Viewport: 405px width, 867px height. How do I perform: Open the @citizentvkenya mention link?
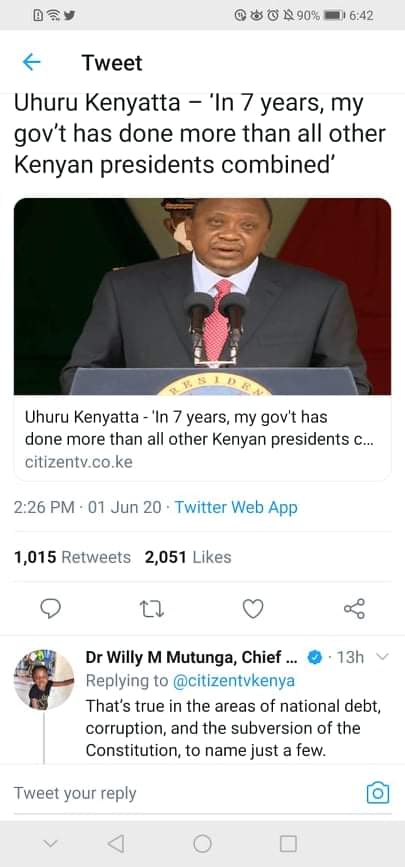click(x=234, y=681)
